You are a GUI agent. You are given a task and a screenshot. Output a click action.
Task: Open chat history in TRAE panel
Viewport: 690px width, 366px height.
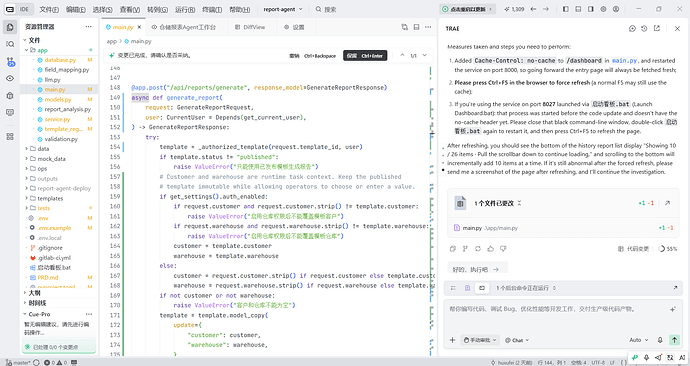(x=644, y=29)
